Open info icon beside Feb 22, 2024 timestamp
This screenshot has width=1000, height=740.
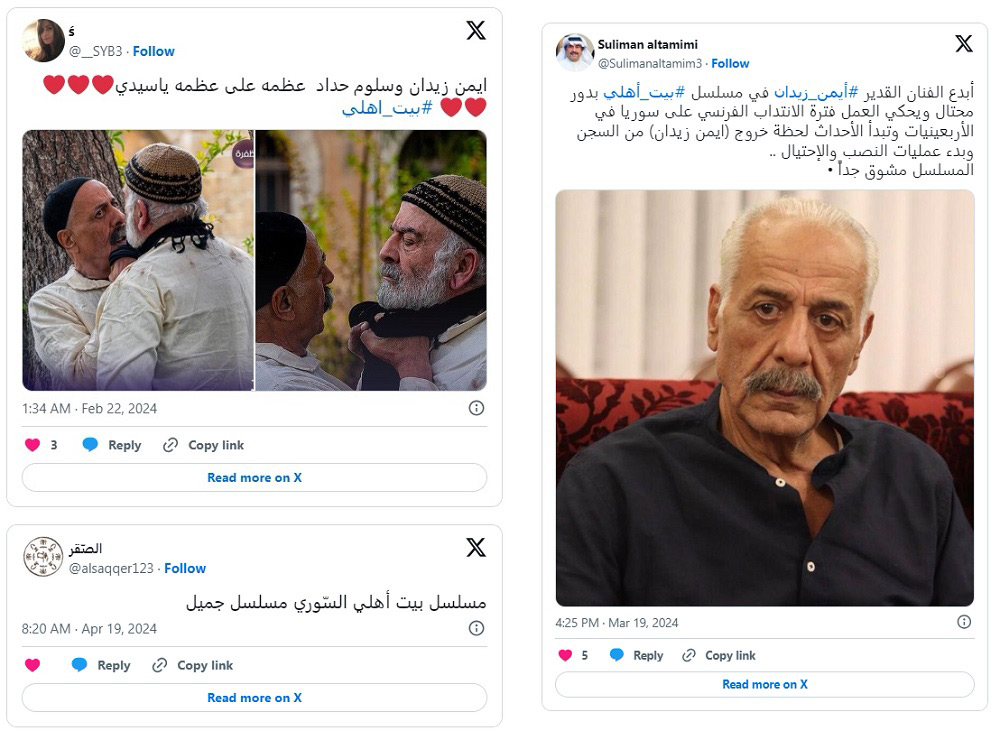click(476, 408)
